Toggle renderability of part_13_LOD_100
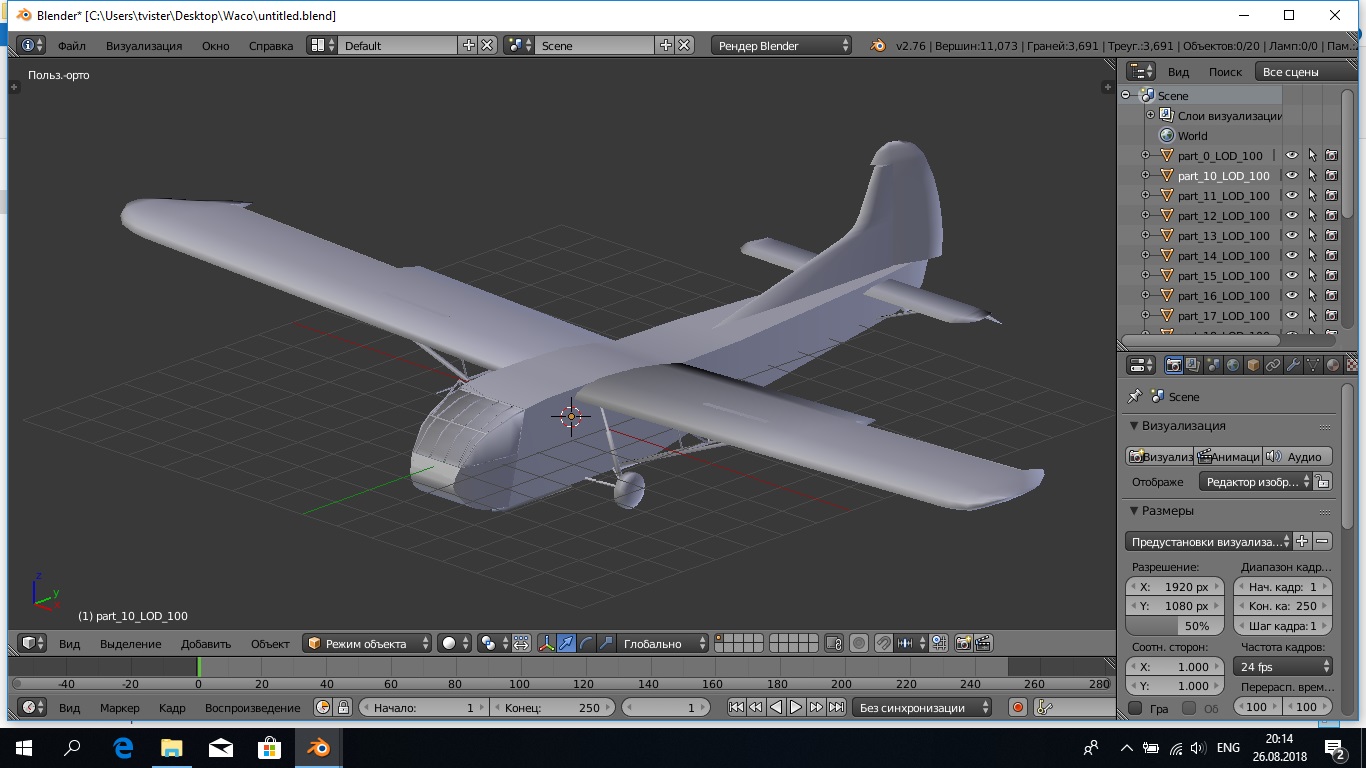1366x768 pixels. [x=1332, y=235]
